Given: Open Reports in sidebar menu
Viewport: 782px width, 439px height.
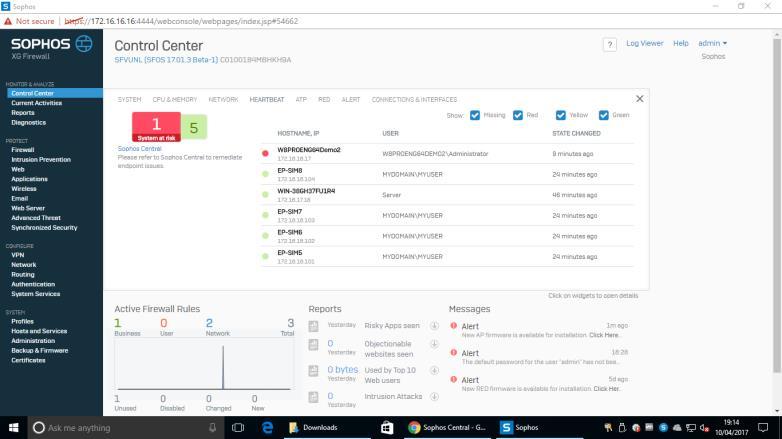Looking at the screenshot, I should (23, 113).
